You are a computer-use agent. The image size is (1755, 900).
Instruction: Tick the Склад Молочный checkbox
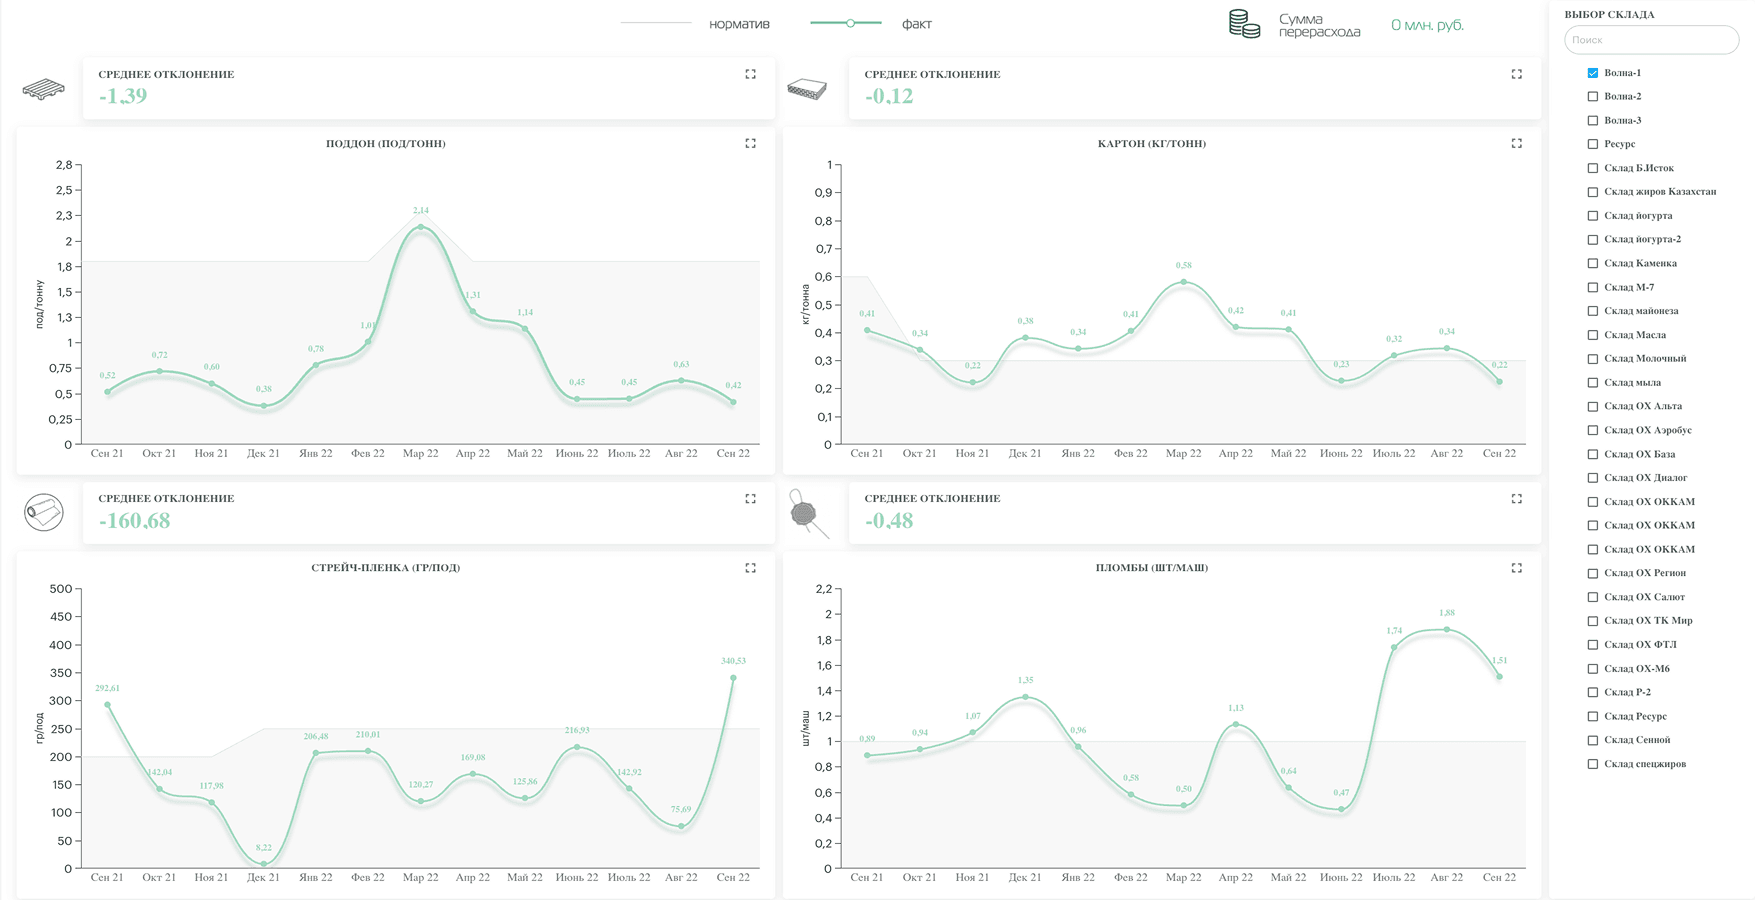coord(1593,358)
